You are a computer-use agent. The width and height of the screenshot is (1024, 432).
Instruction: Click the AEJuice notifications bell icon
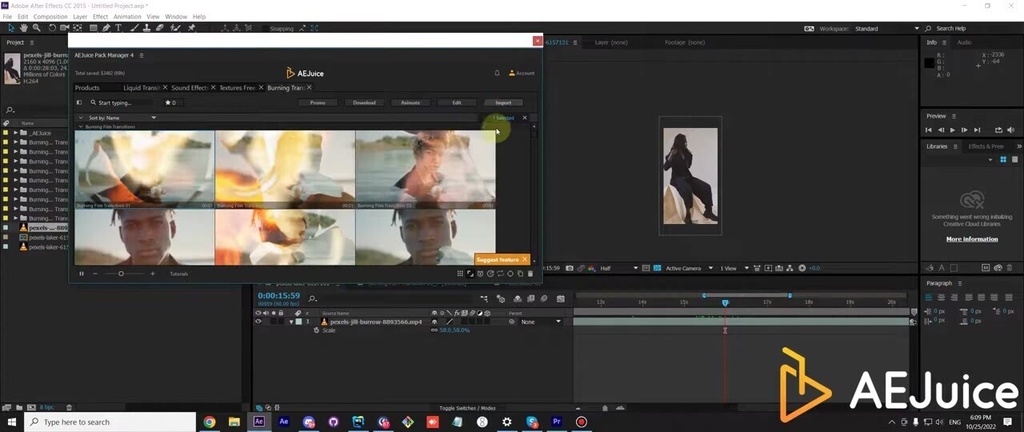[497, 73]
